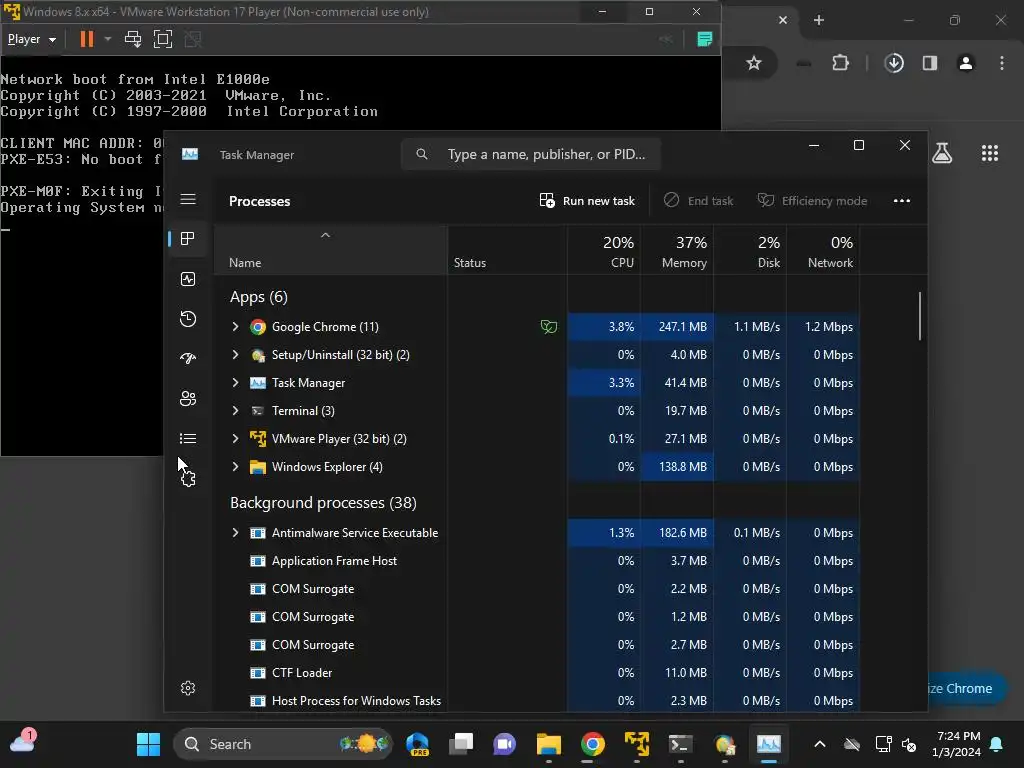
Task: Click Run new task button
Action: click(587, 200)
